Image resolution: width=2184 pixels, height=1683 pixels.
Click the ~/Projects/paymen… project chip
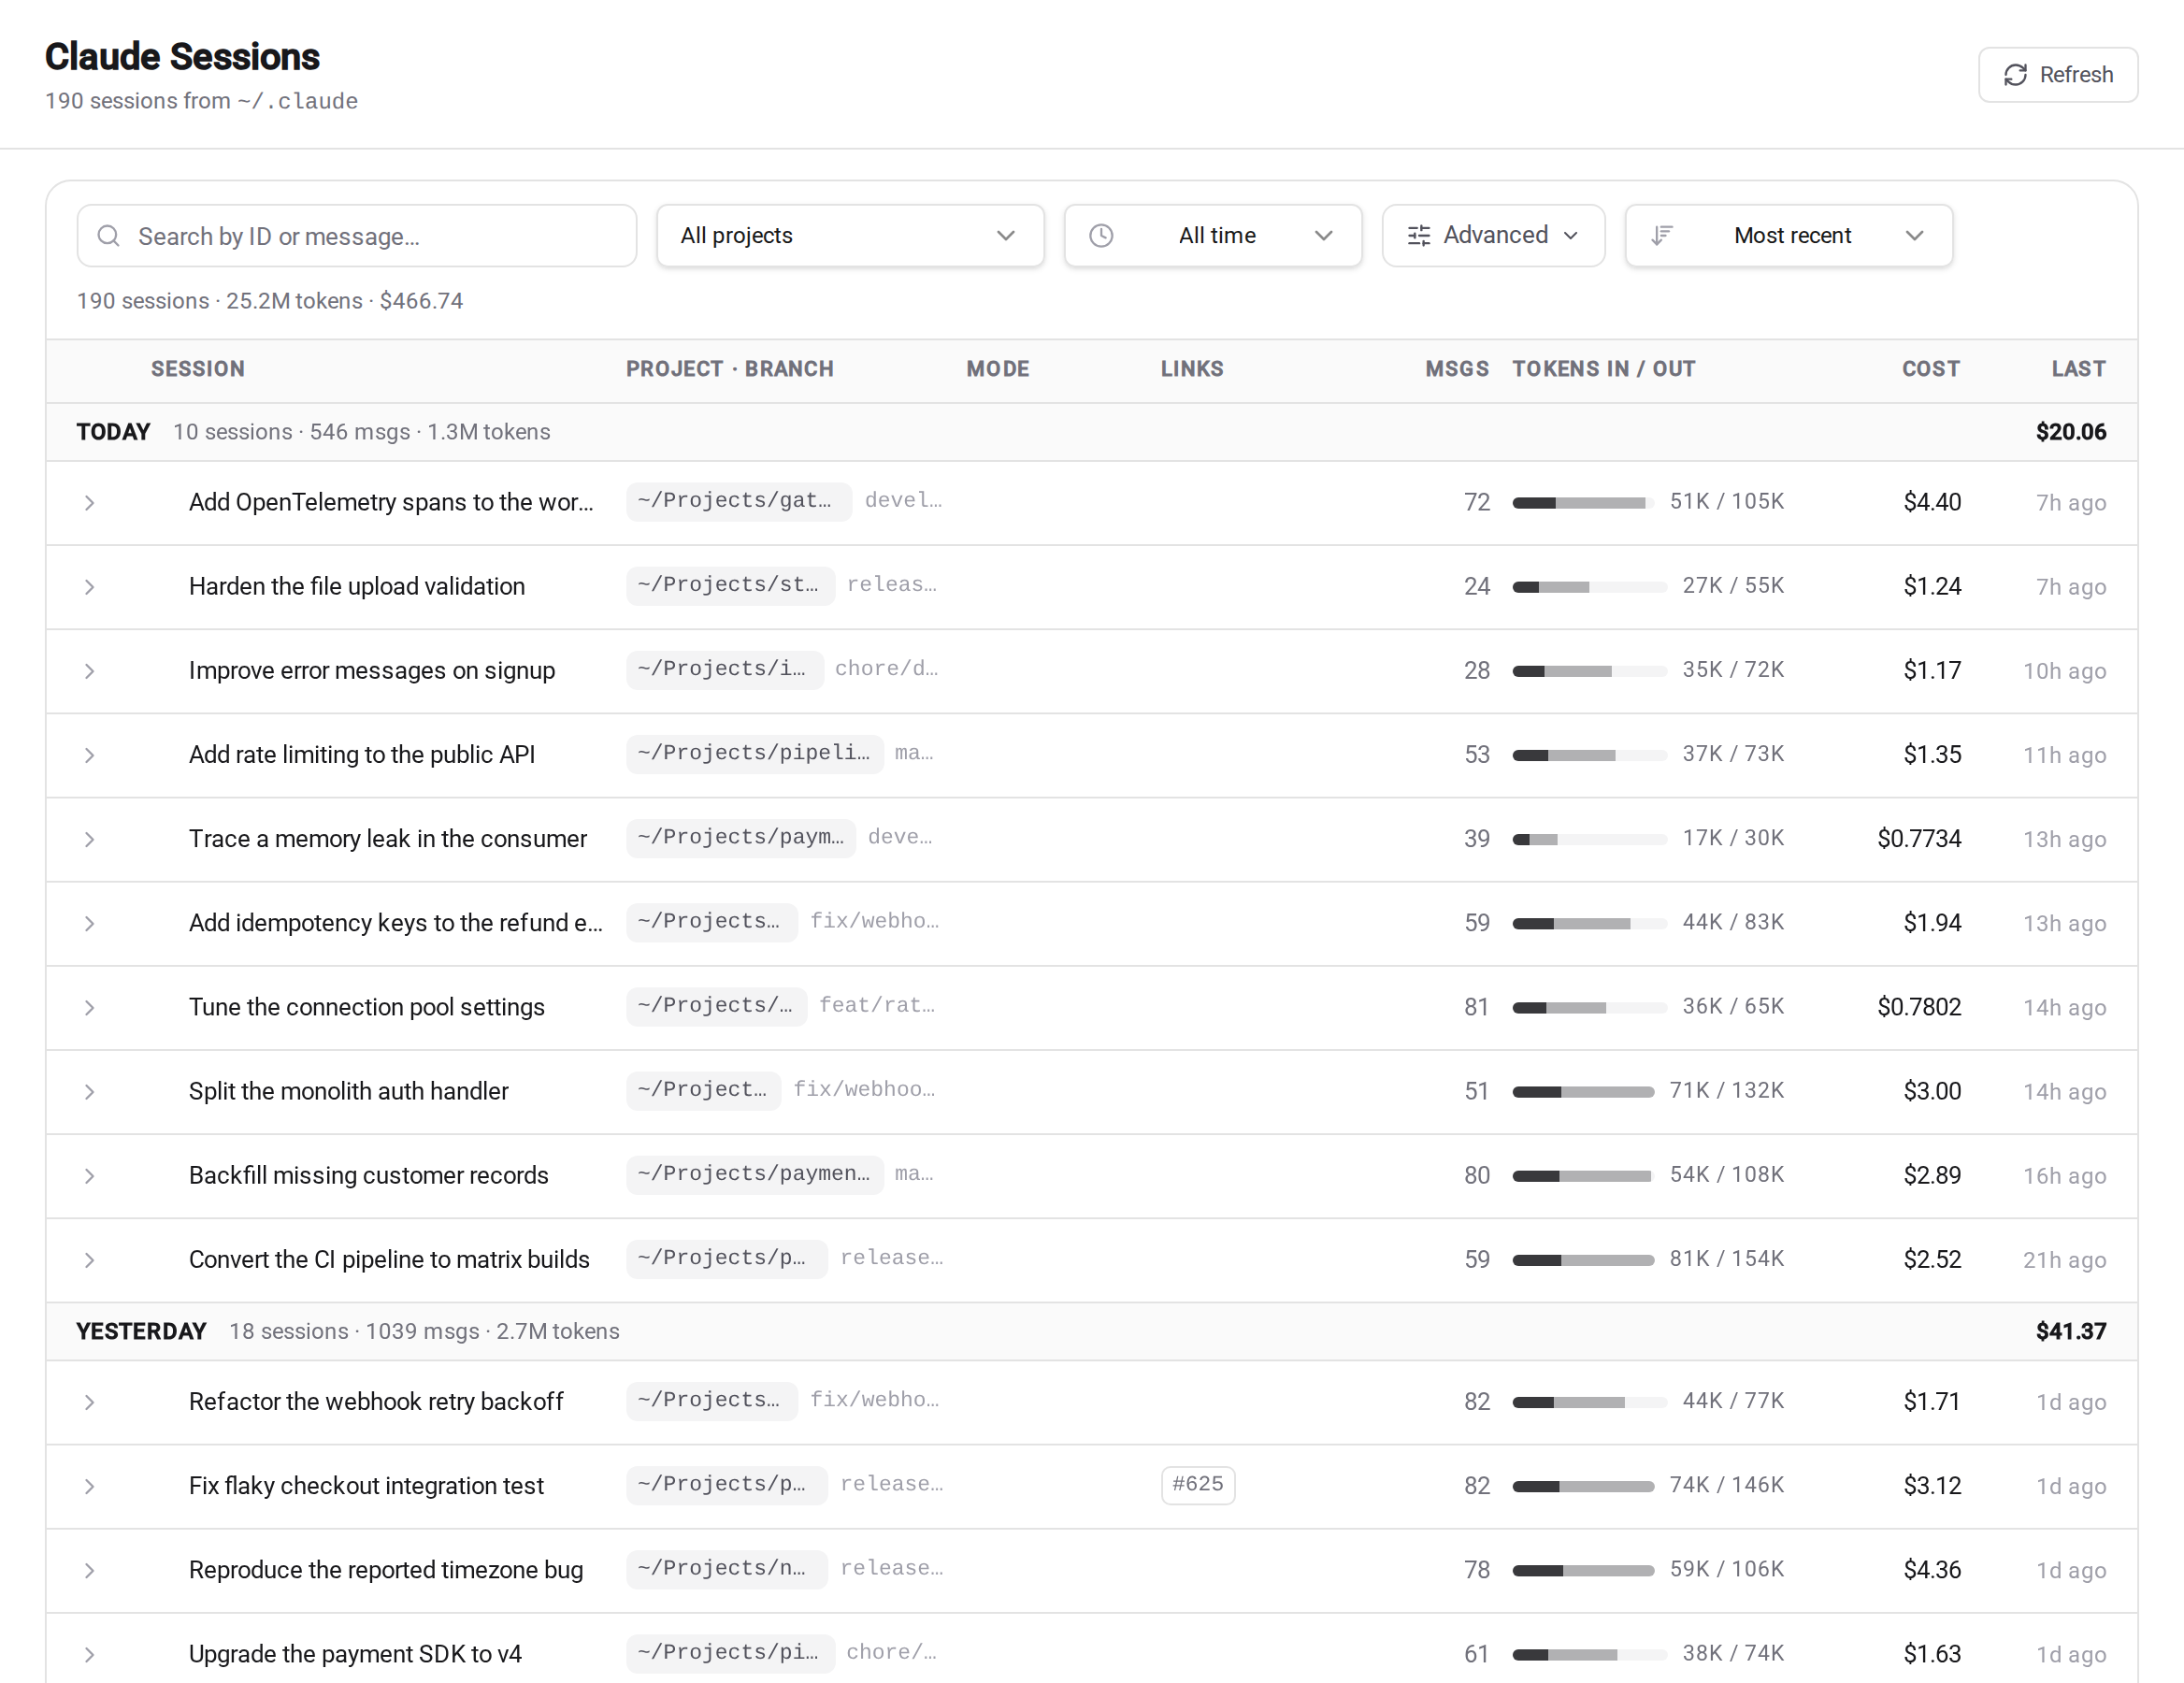point(754,1174)
